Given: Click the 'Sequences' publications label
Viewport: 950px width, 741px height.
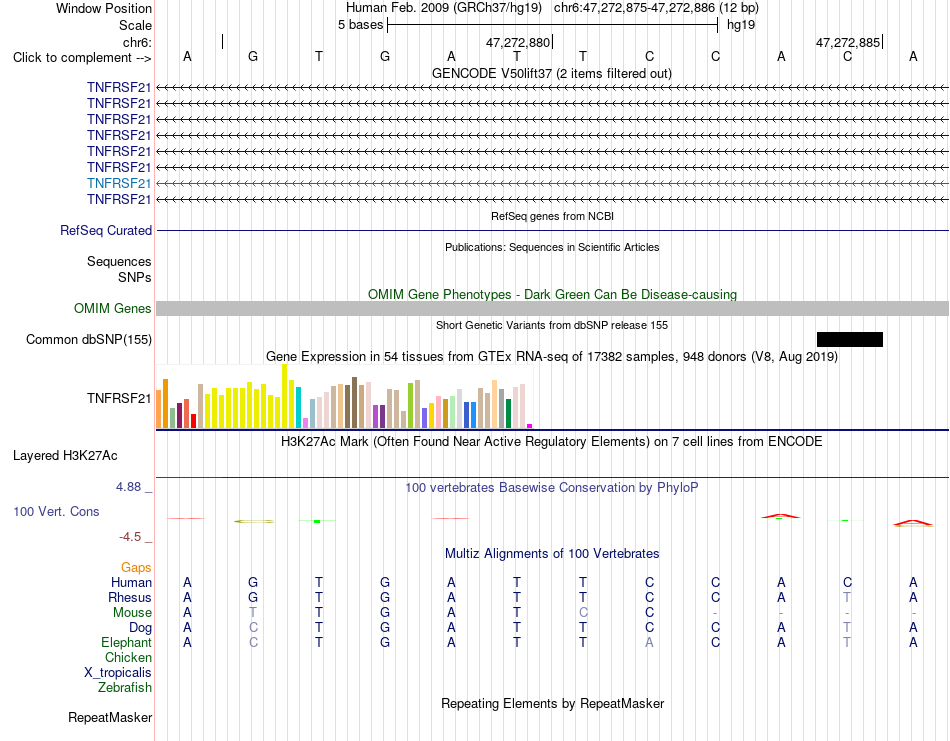Looking at the screenshot, I should pyautogui.click(x=119, y=261).
